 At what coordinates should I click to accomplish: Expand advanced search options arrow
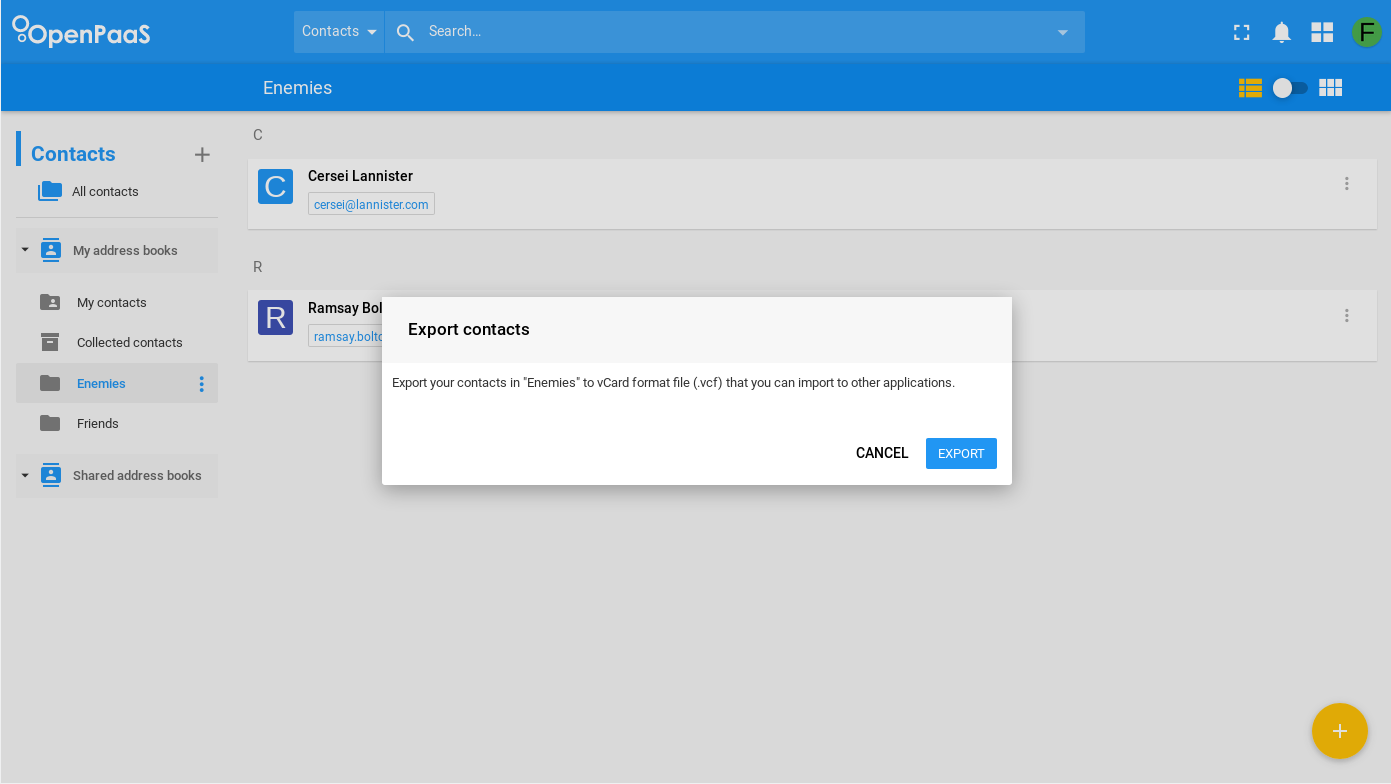point(1062,32)
